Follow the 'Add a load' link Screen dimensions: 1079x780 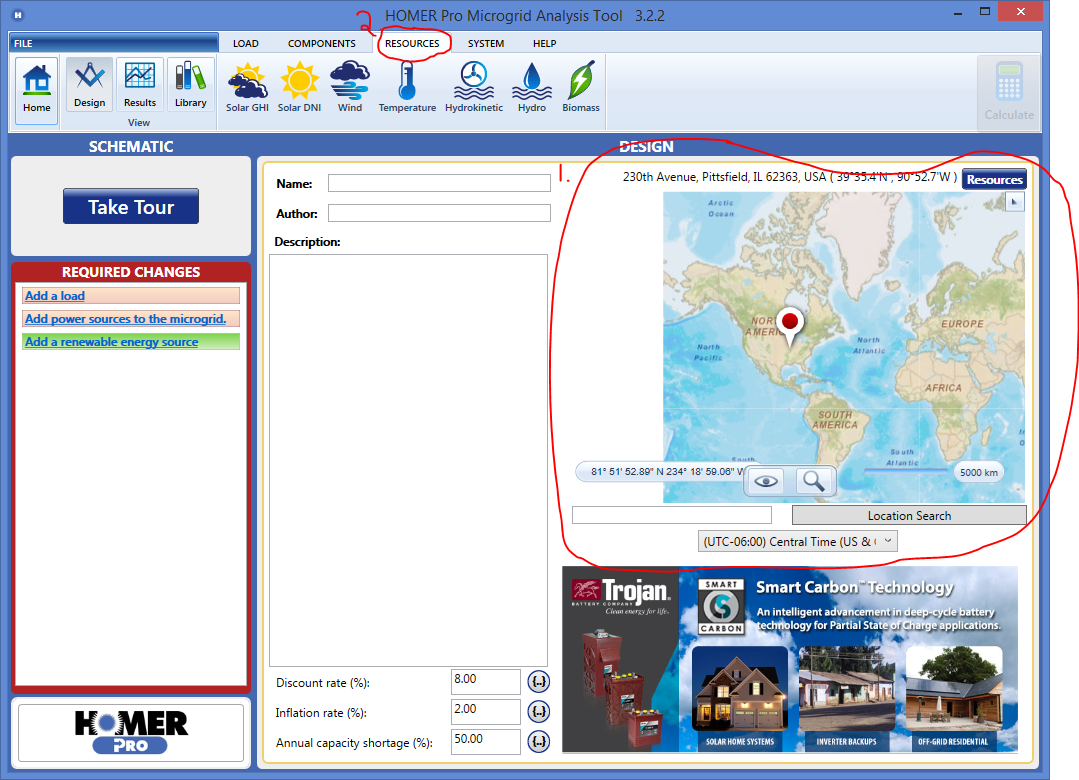55,296
